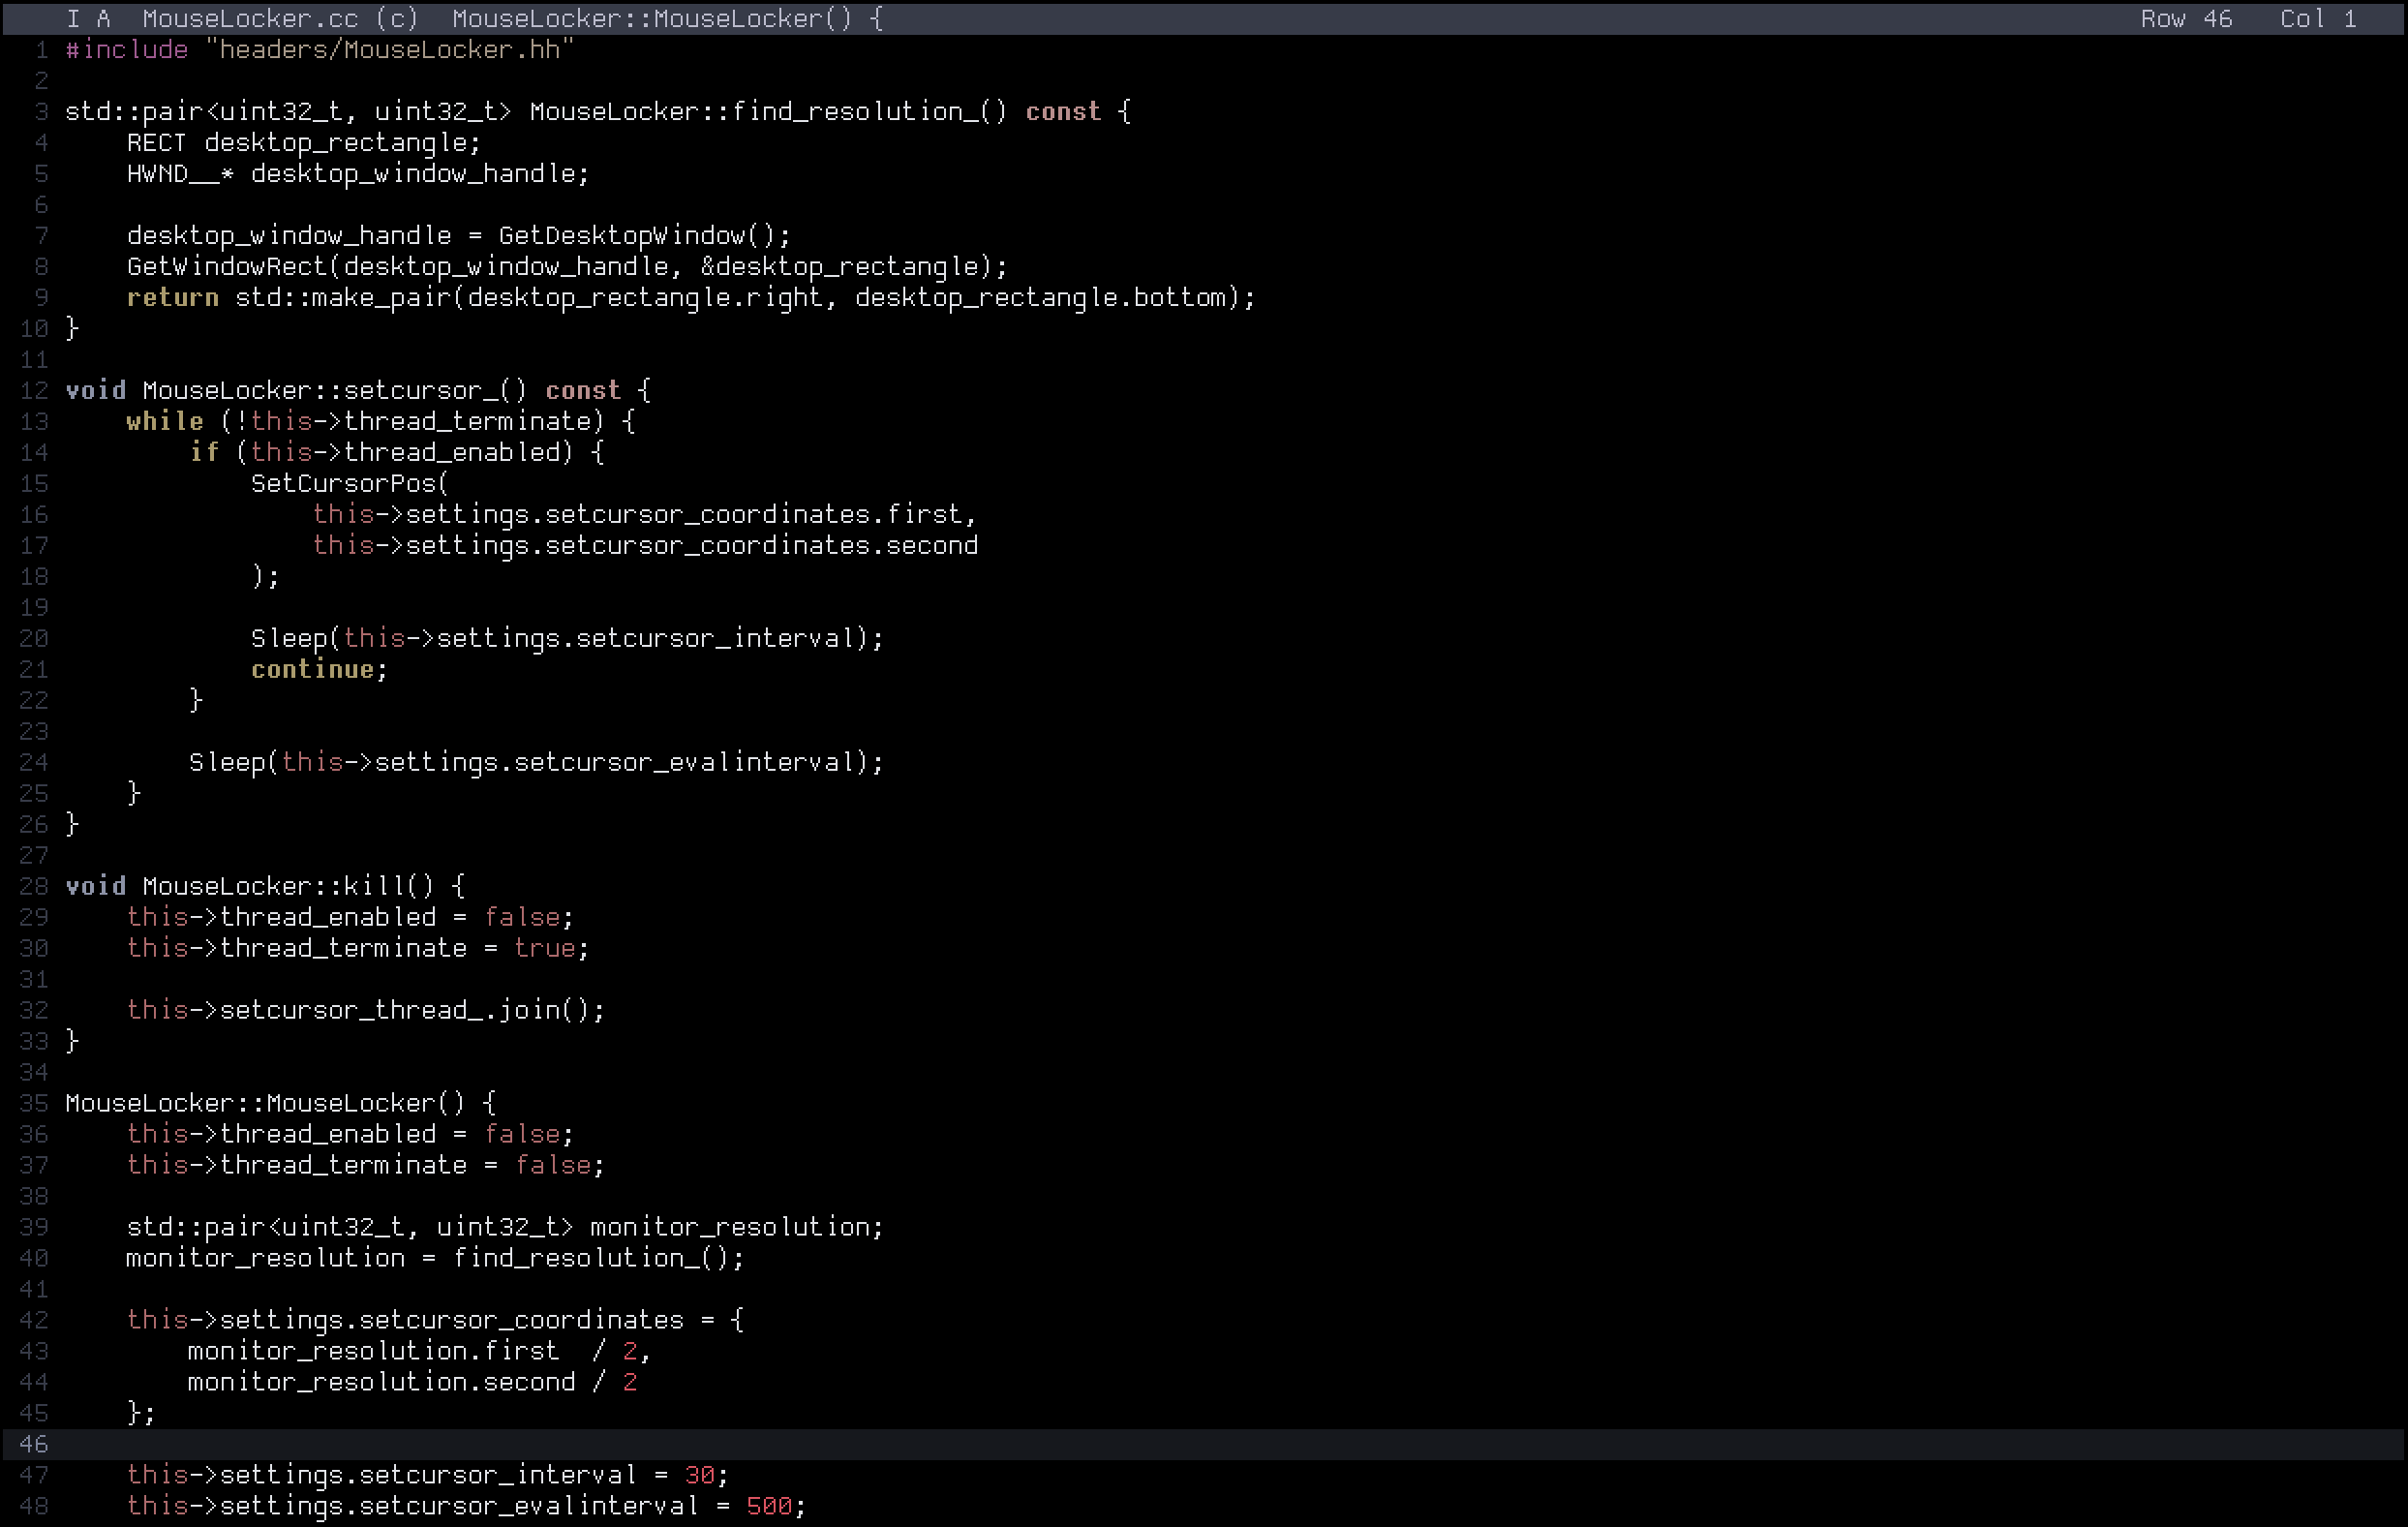Click the 'continue' keyword

tap(312, 669)
